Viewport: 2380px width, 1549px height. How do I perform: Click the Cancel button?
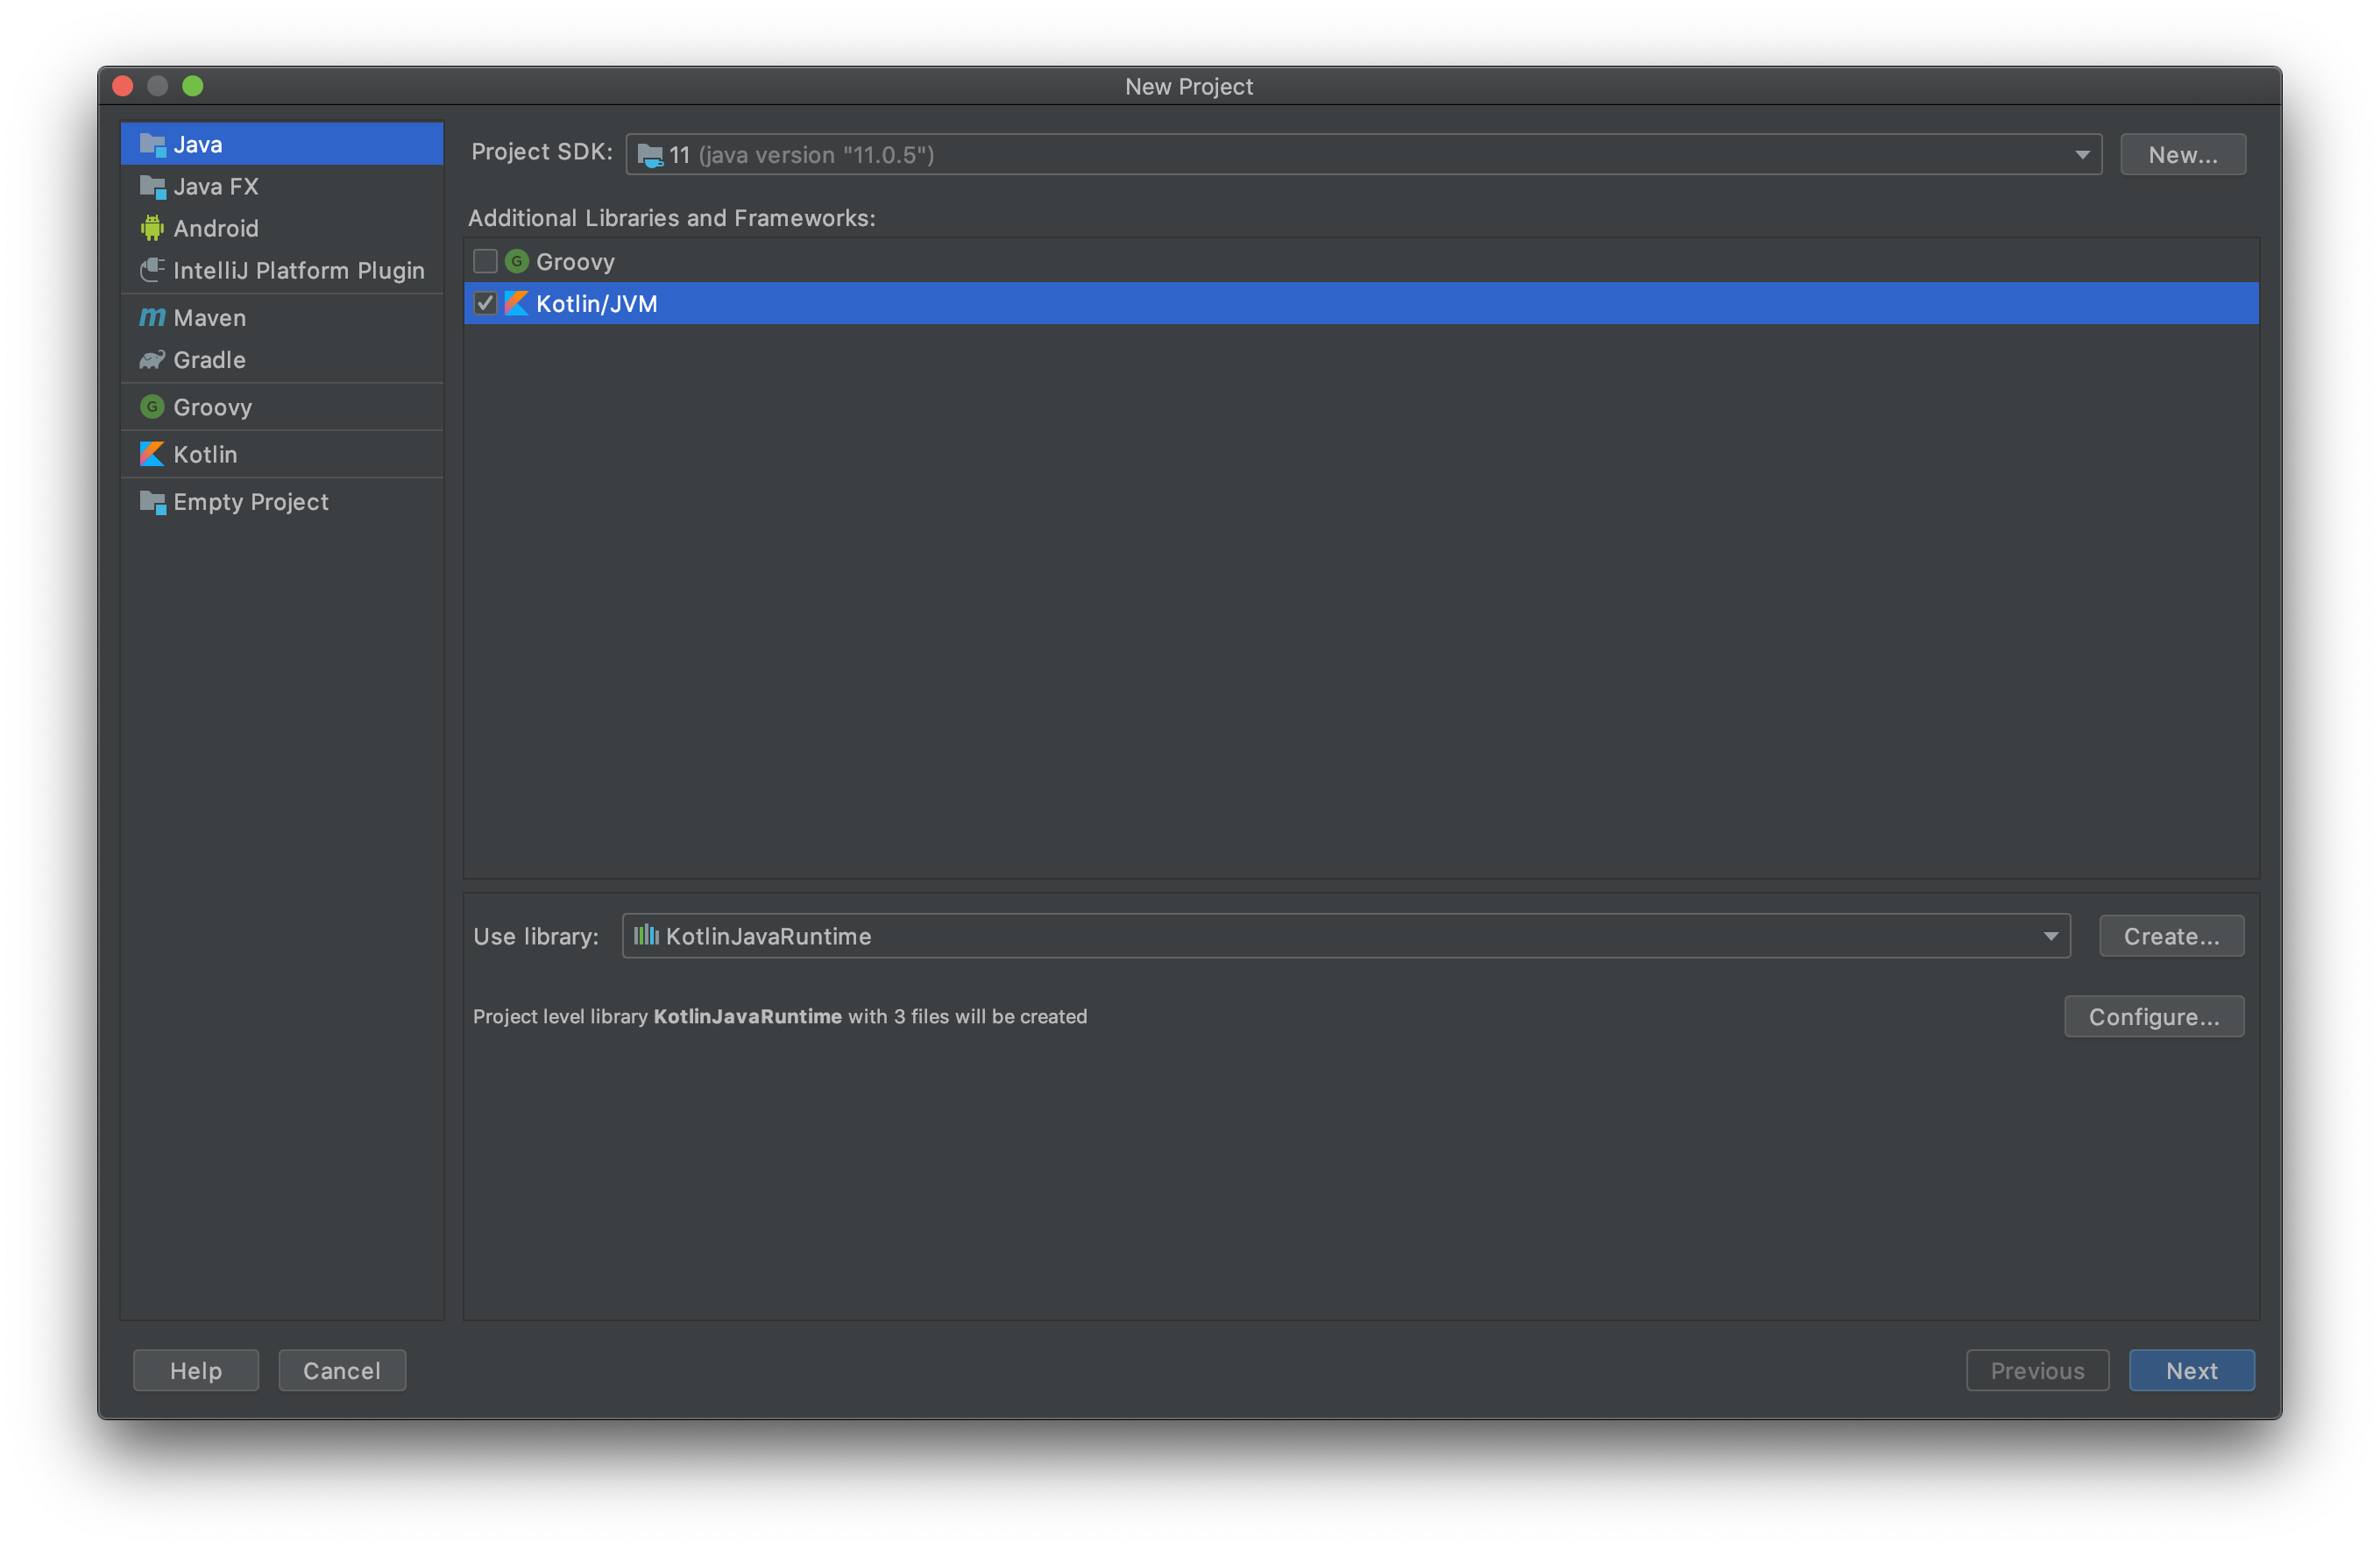[x=342, y=1371]
